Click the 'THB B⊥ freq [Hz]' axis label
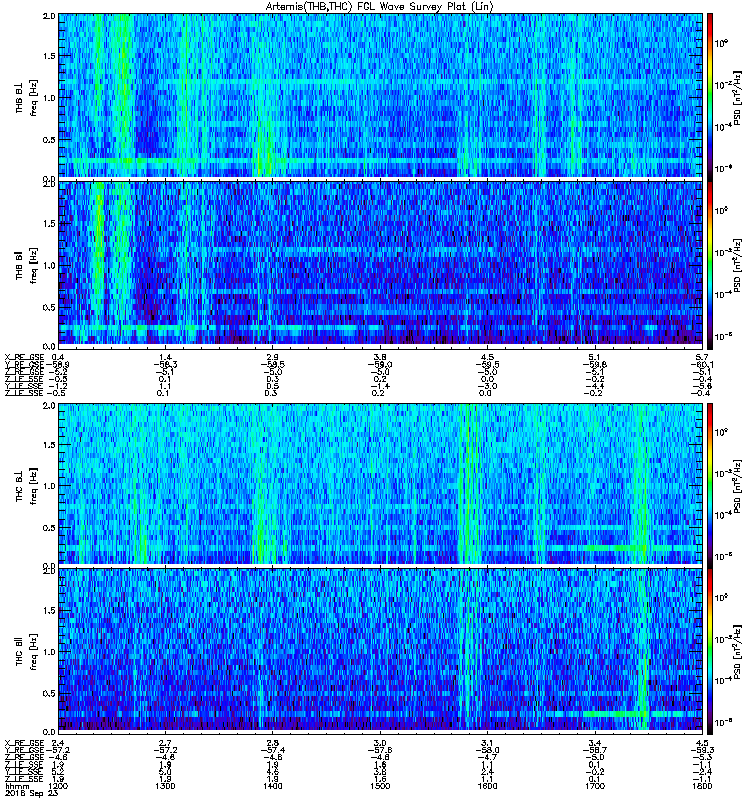750x800 pixels. click(26, 98)
